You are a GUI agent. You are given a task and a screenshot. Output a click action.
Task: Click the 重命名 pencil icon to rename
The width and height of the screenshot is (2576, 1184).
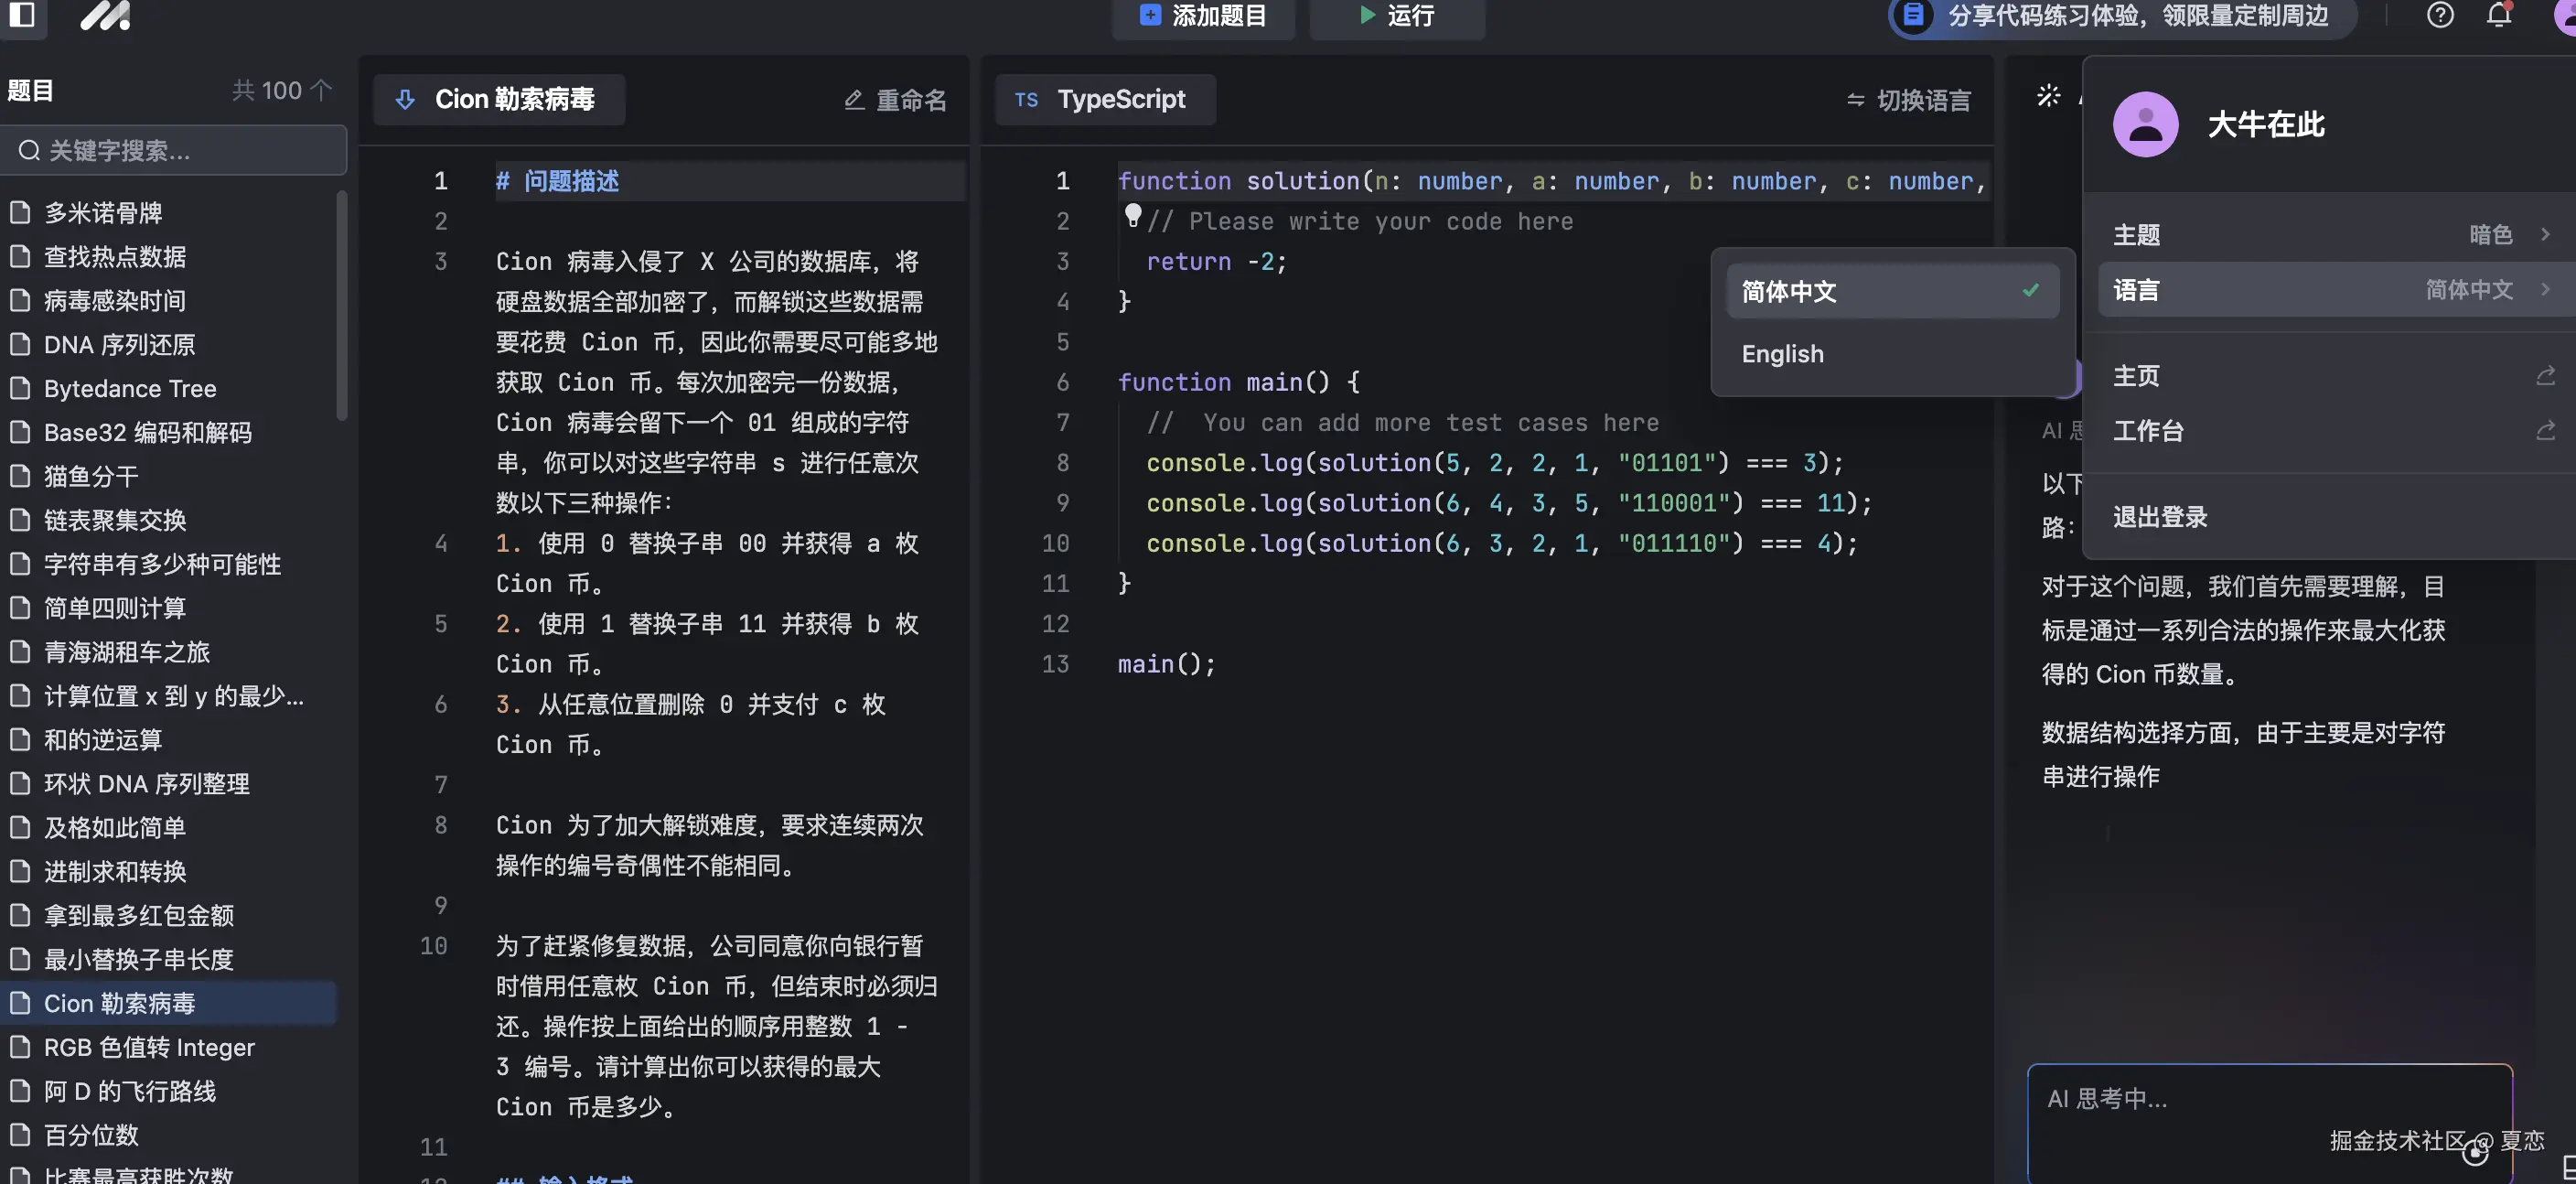pos(853,99)
